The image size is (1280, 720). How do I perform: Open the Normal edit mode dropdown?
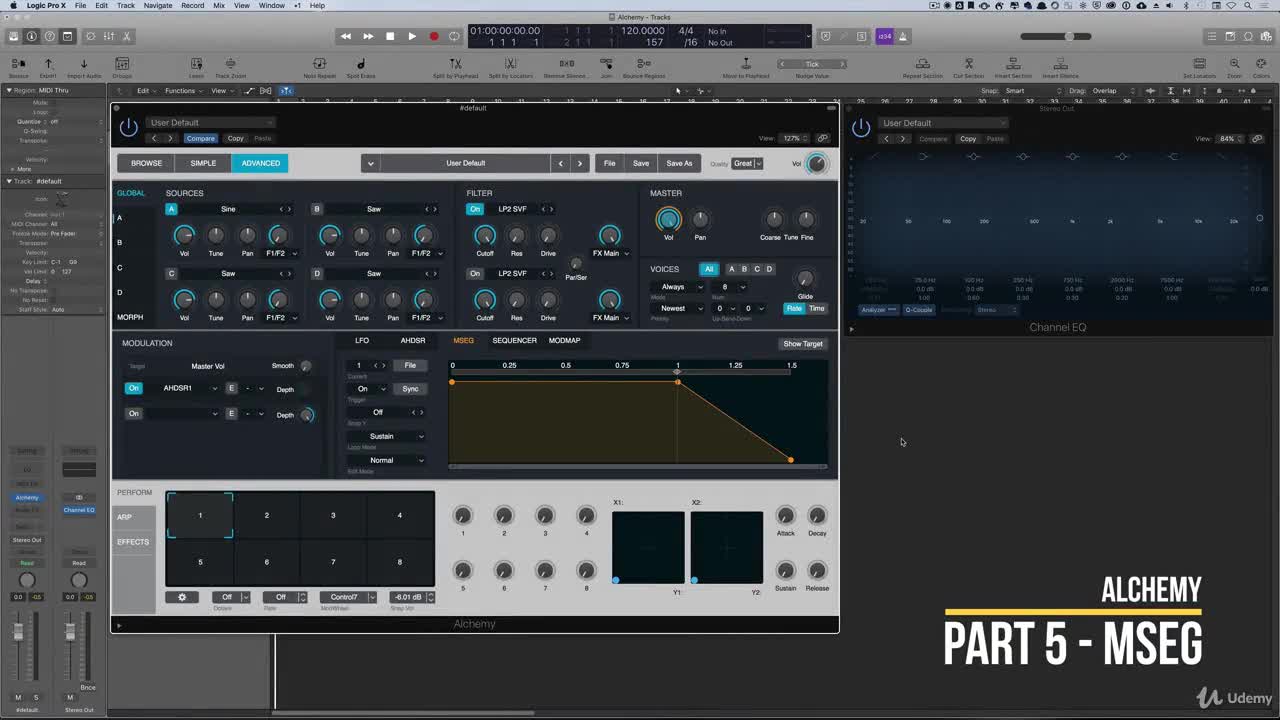[386, 460]
